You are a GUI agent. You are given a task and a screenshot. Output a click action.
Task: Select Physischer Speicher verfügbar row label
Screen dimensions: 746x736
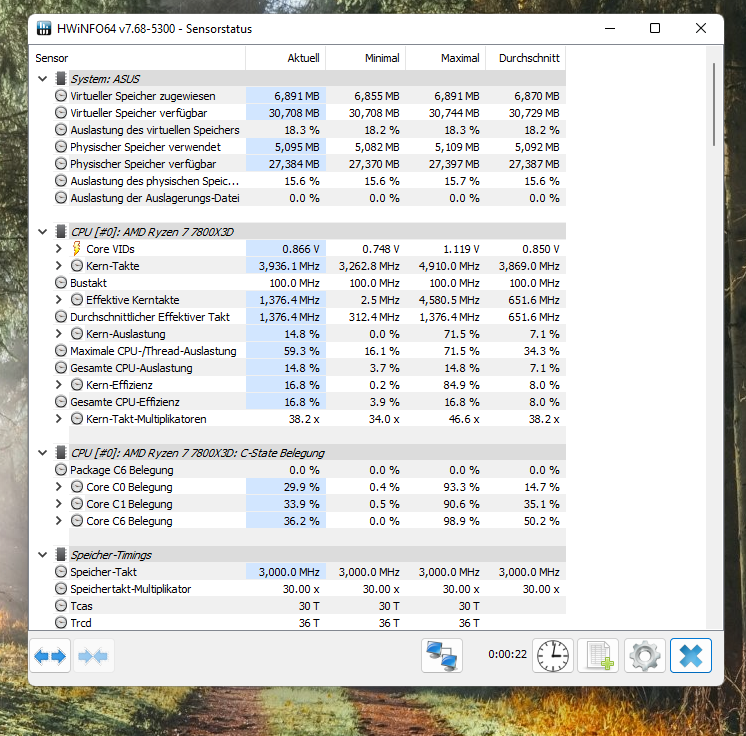pyautogui.click(x=143, y=164)
